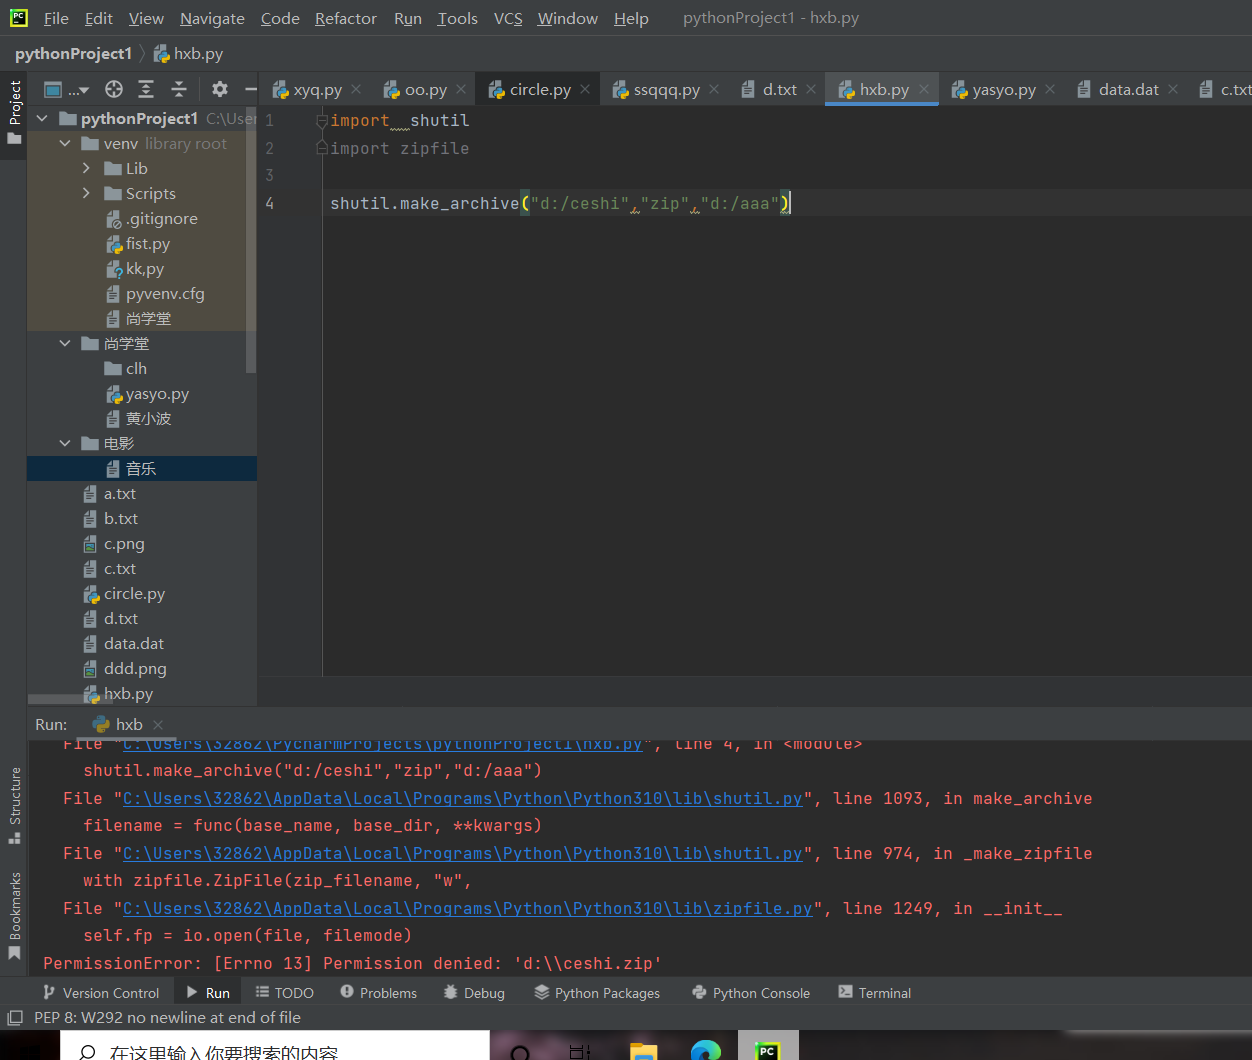Open the Version Control tool window
The height and width of the screenshot is (1060, 1252).
point(101,992)
